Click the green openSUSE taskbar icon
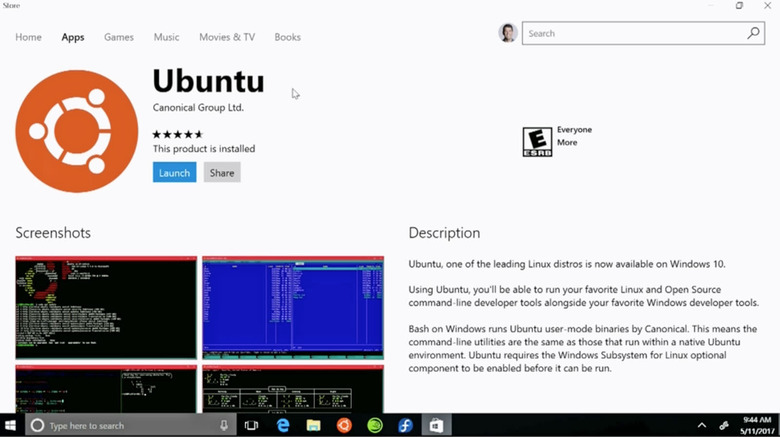Viewport: 780px width, 437px height. pos(375,425)
